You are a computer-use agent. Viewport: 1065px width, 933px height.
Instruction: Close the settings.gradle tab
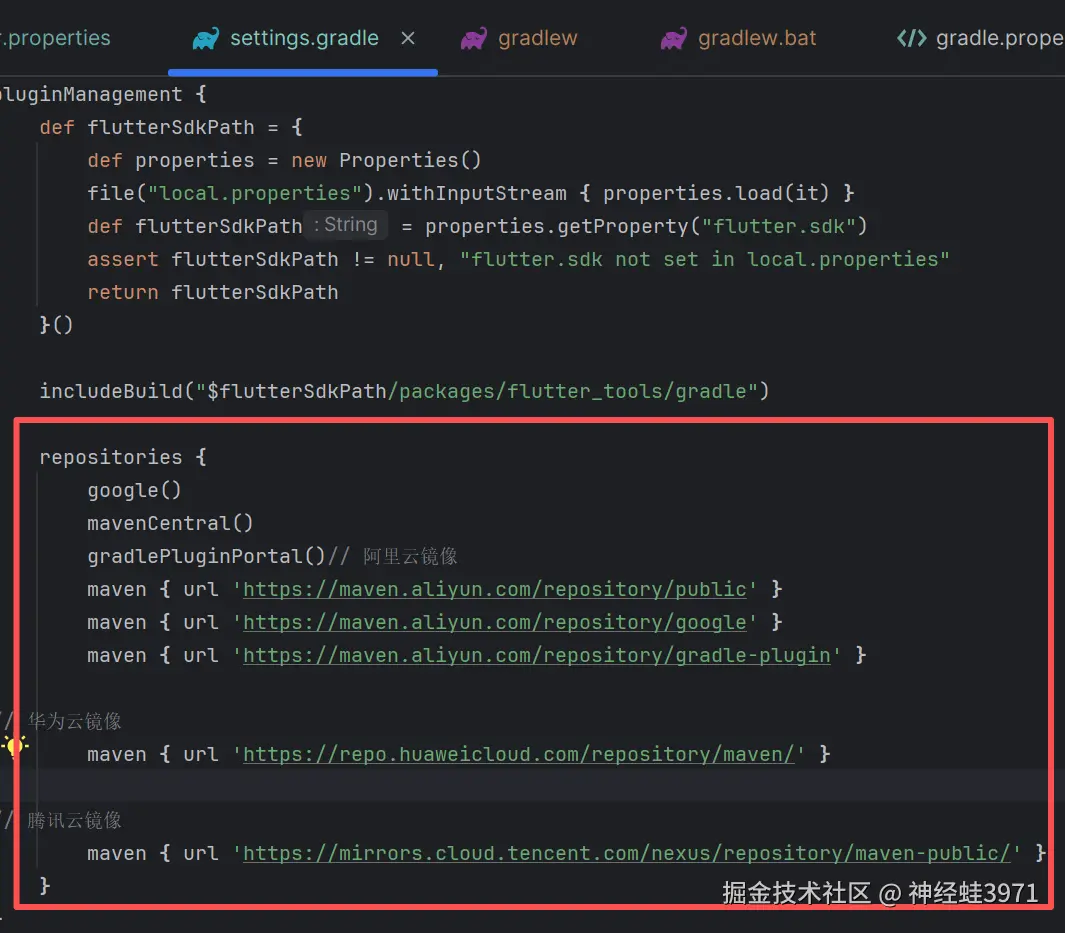click(x=408, y=39)
